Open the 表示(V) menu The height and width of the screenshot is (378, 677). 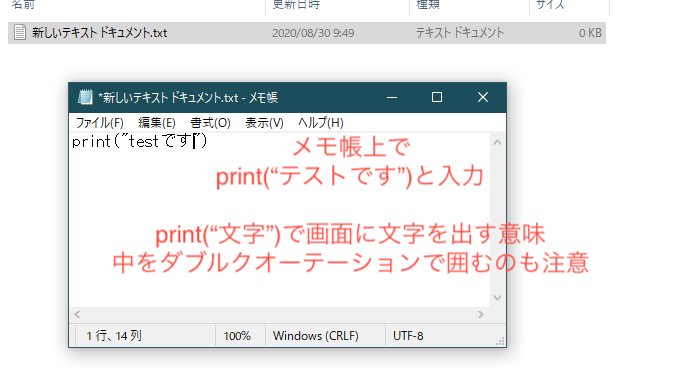pyautogui.click(x=264, y=123)
